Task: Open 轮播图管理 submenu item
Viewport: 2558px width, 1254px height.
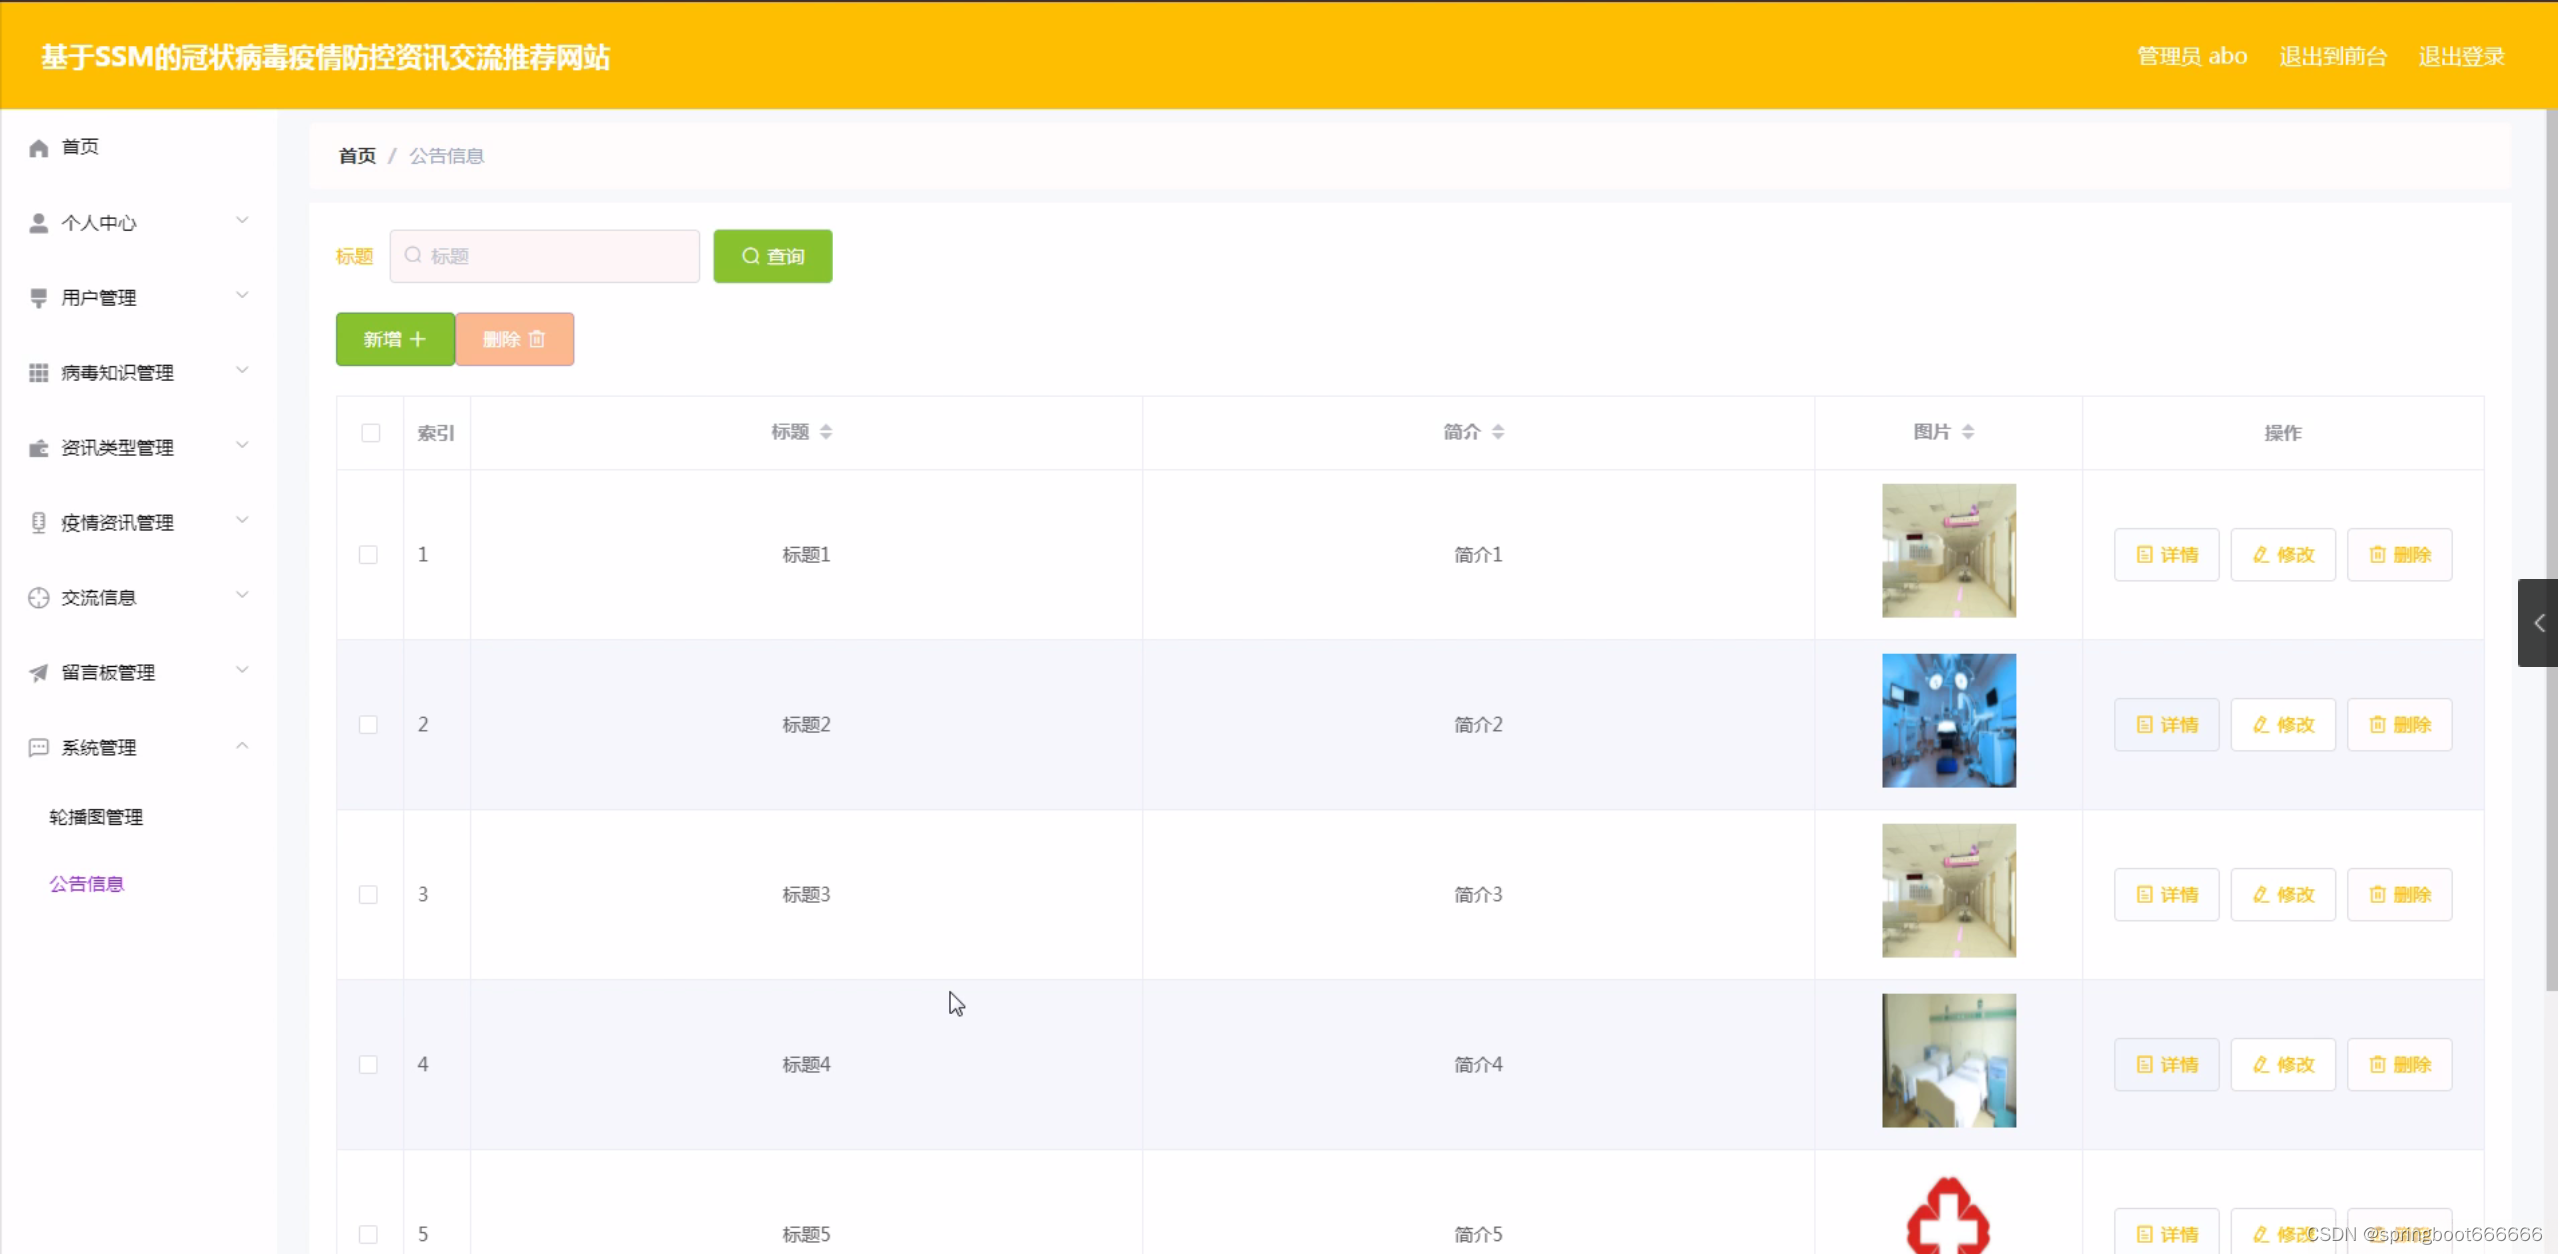Action: pyautogui.click(x=96, y=817)
